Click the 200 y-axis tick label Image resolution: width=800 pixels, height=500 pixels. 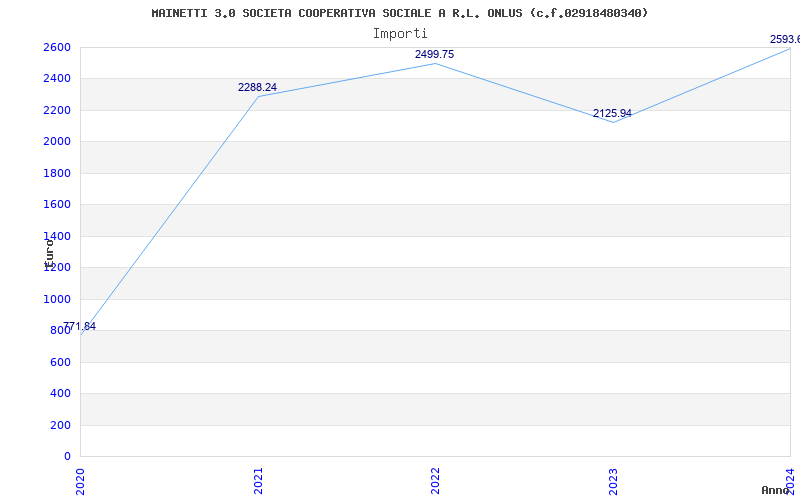pyautogui.click(x=60, y=425)
